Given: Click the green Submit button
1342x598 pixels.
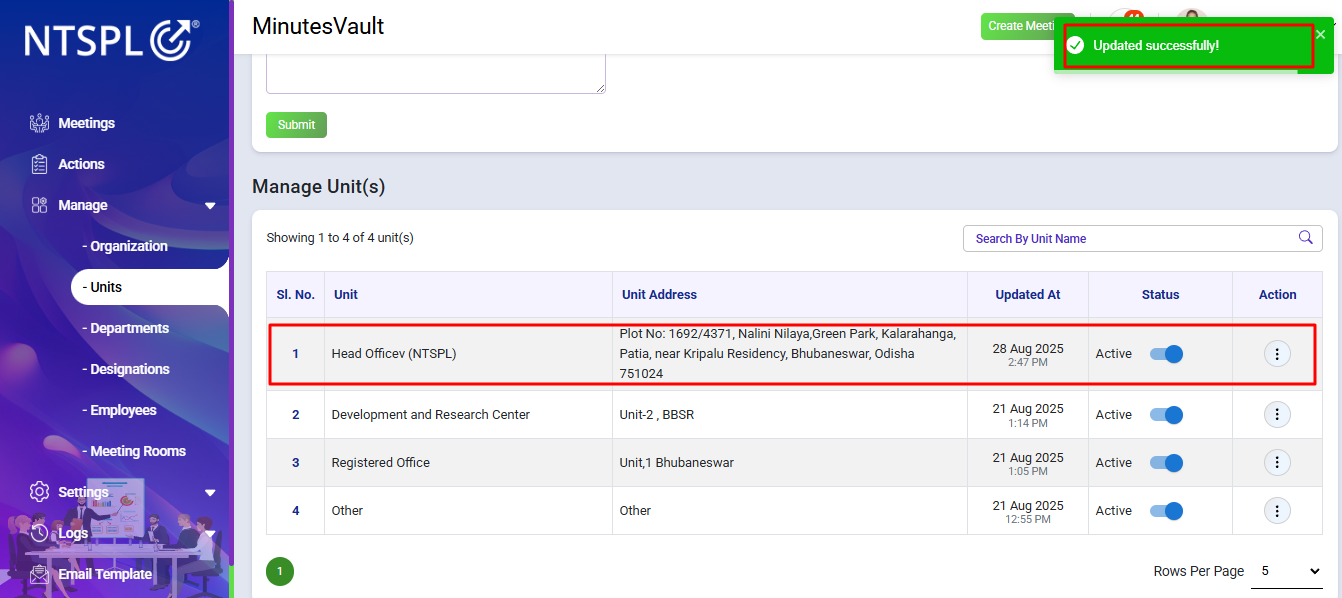Looking at the screenshot, I should click(x=296, y=125).
